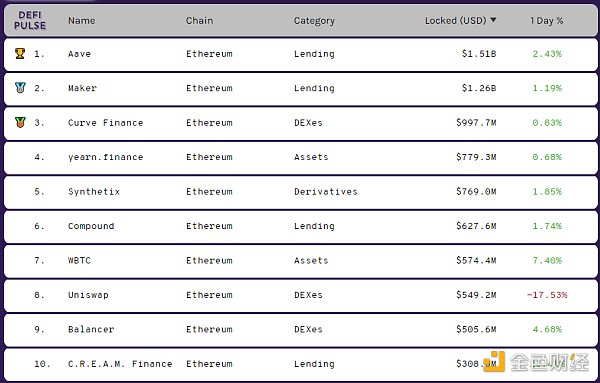Click the gold trophy icon for Aave
The width and height of the screenshot is (600, 383).
[x=20, y=53]
